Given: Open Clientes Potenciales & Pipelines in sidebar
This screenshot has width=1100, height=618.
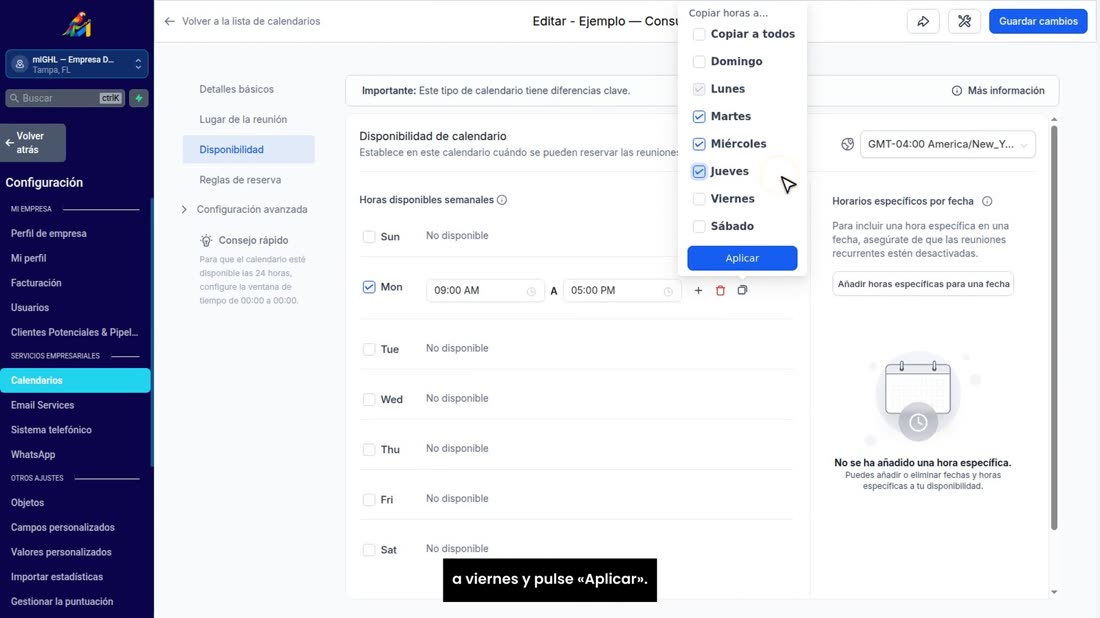Looking at the screenshot, I should [x=74, y=332].
